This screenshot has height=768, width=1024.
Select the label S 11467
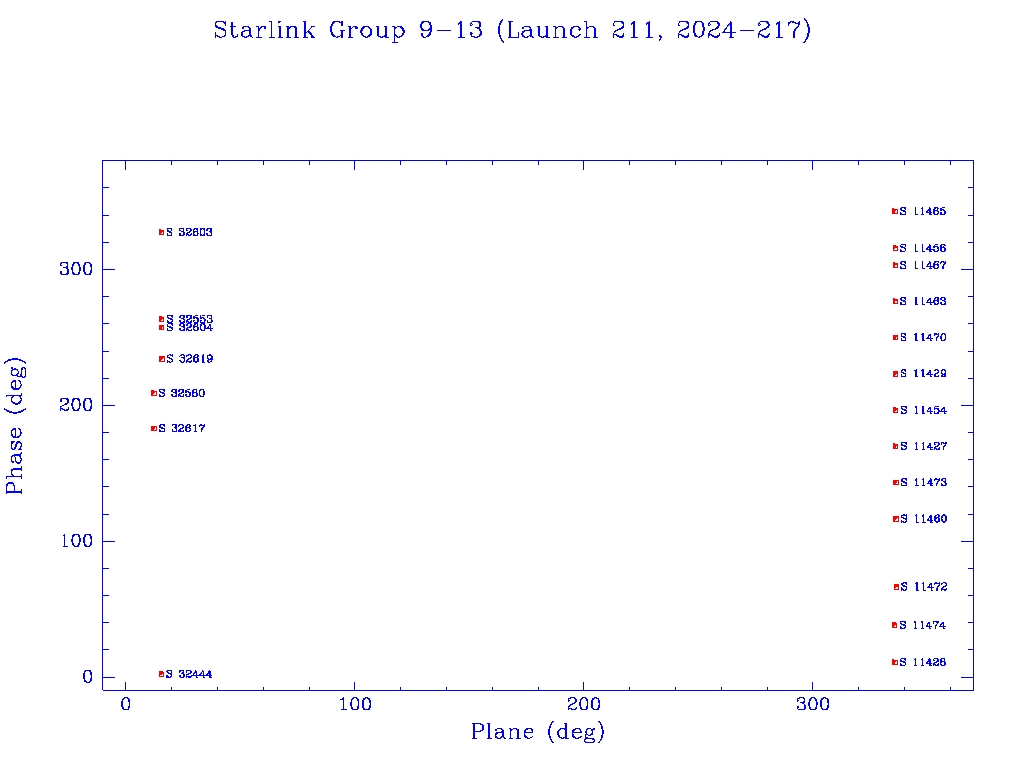tap(923, 265)
